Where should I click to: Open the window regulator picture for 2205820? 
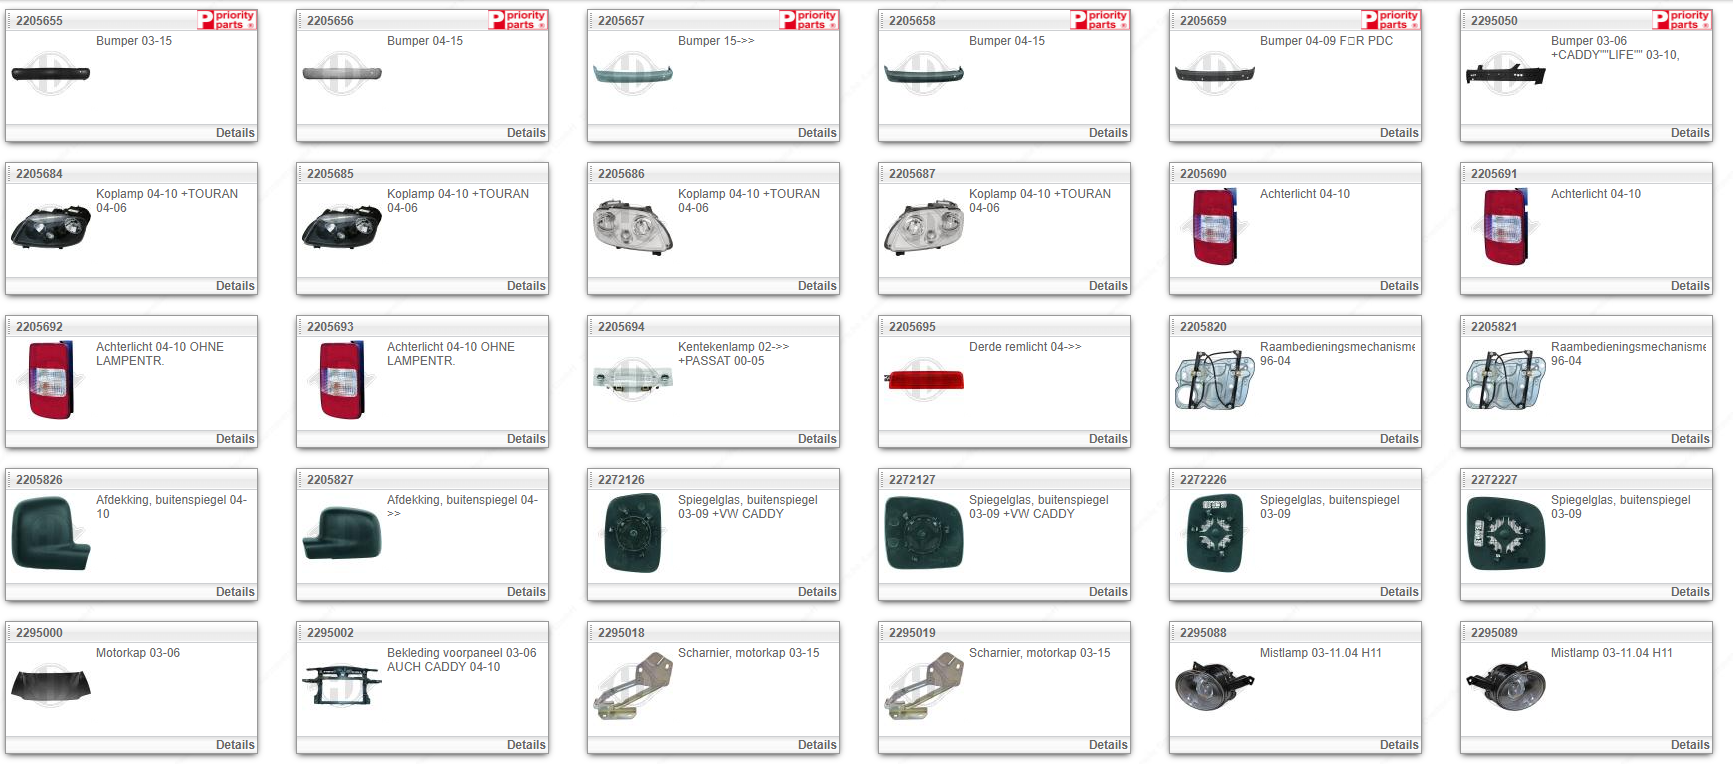tap(1214, 380)
